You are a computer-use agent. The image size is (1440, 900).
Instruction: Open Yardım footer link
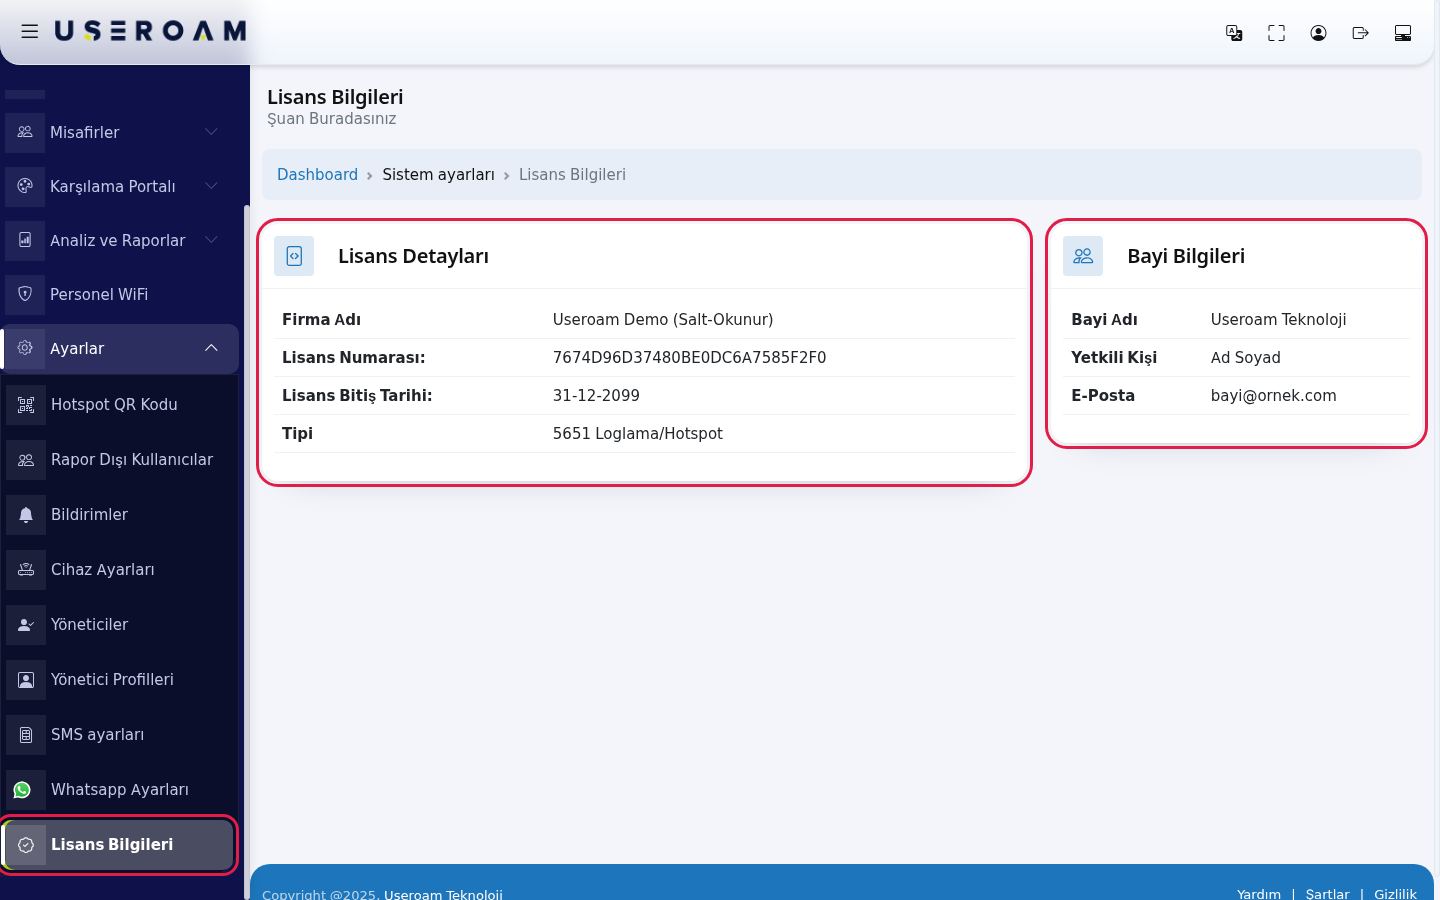1258,893
